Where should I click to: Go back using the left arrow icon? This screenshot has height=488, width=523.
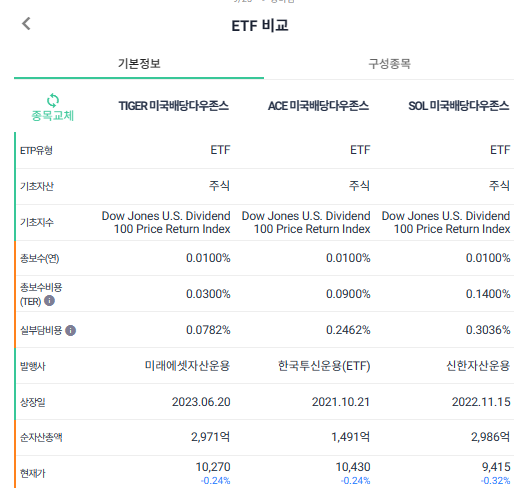point(26,24)
